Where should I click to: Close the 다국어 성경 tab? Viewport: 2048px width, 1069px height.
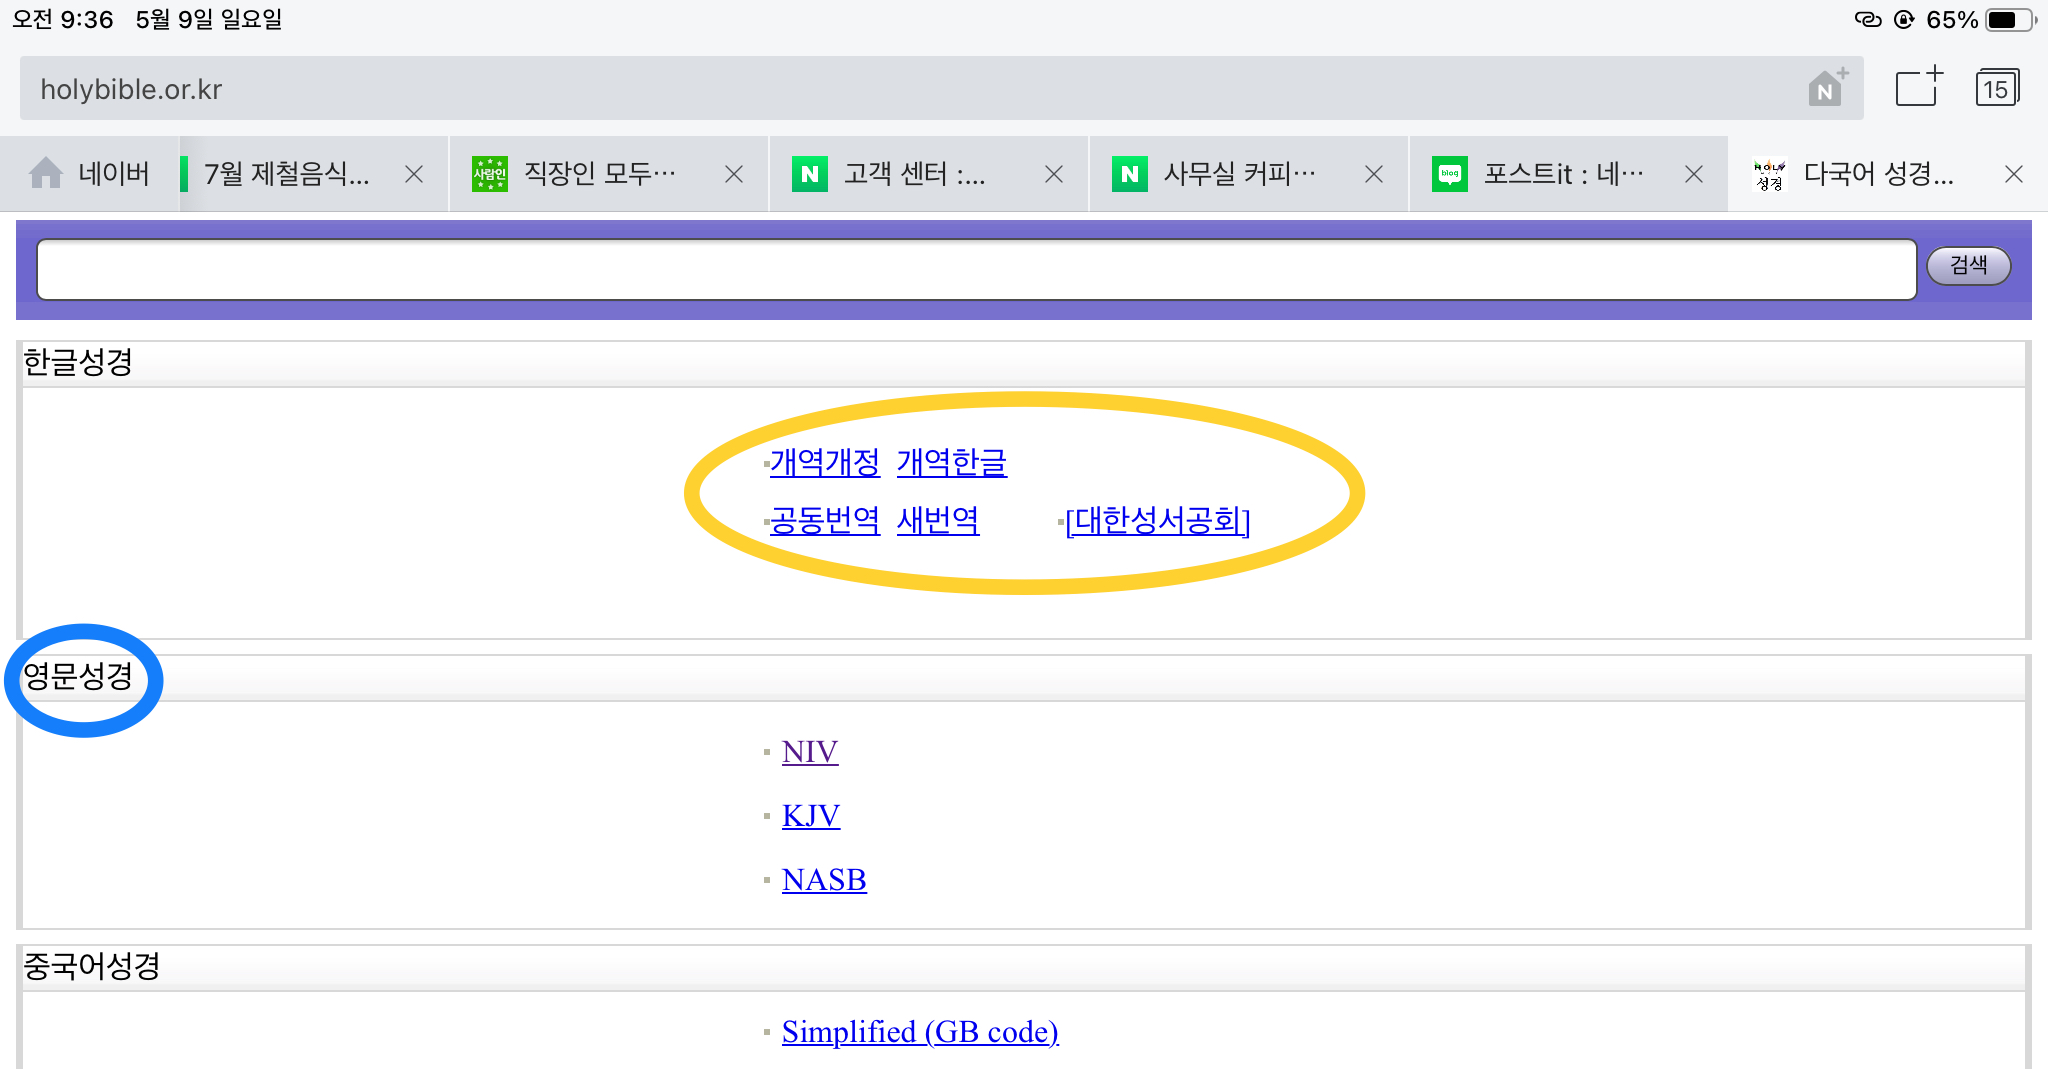tap(2014, 174)
